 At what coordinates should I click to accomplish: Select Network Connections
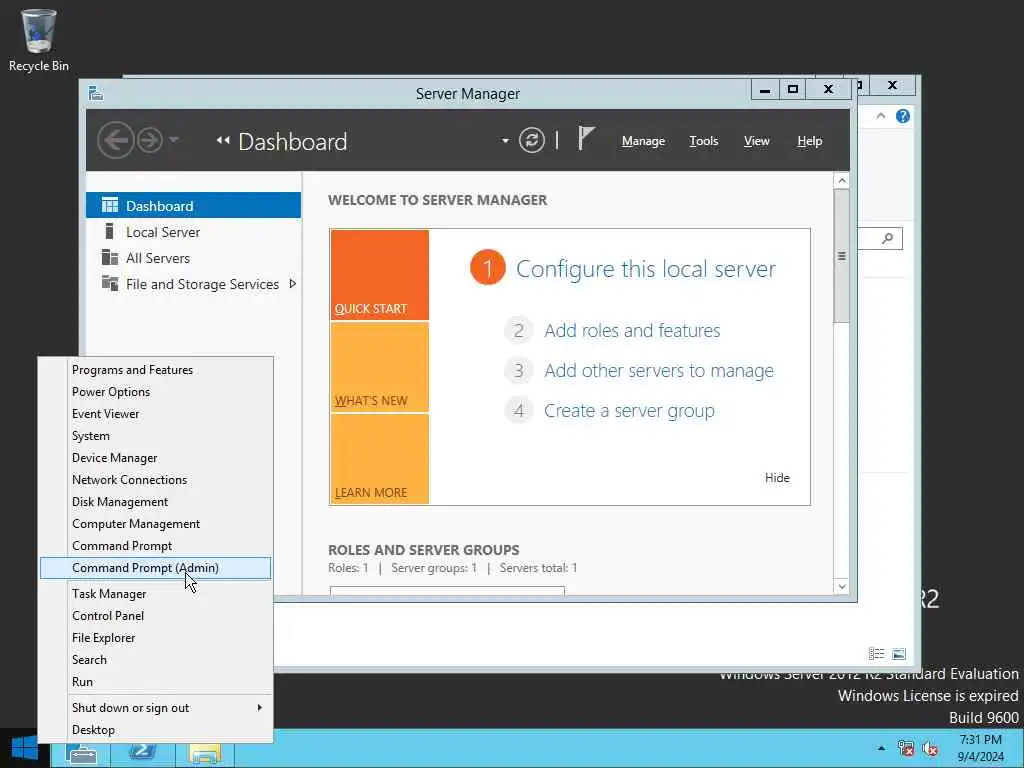pyautogui.click(x=155, y=479)
